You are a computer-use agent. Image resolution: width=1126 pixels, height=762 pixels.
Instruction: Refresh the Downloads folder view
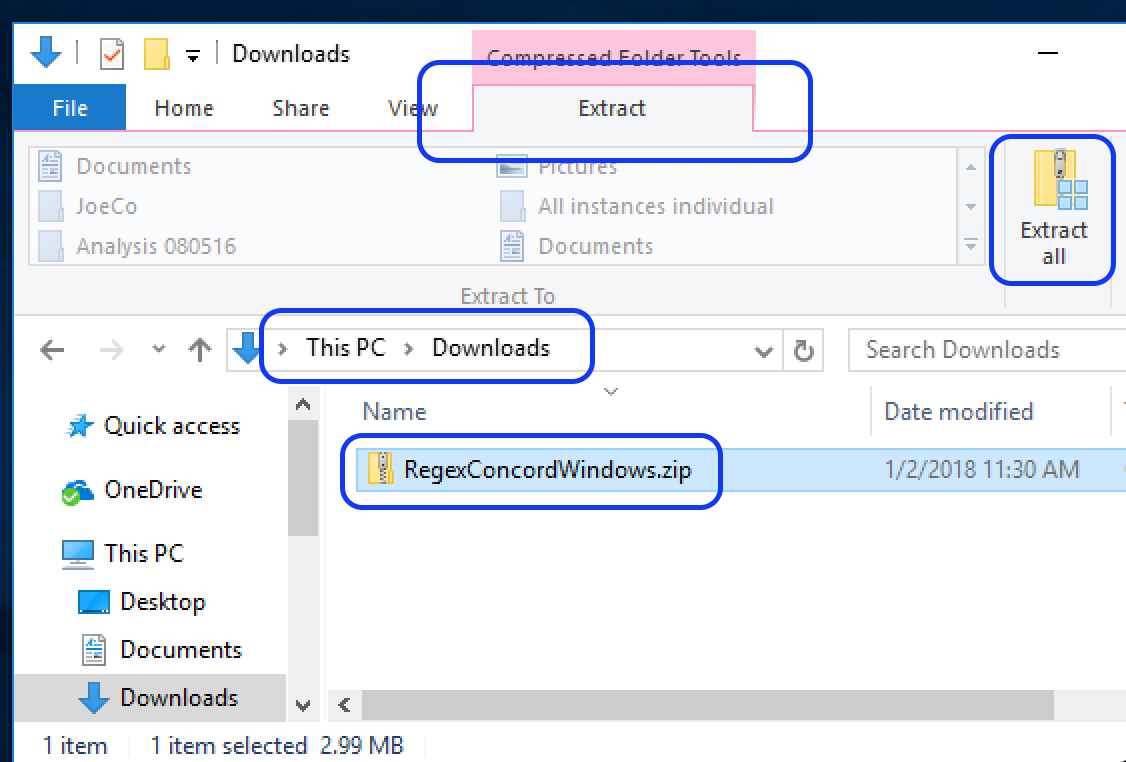click(x=802, y=351)
